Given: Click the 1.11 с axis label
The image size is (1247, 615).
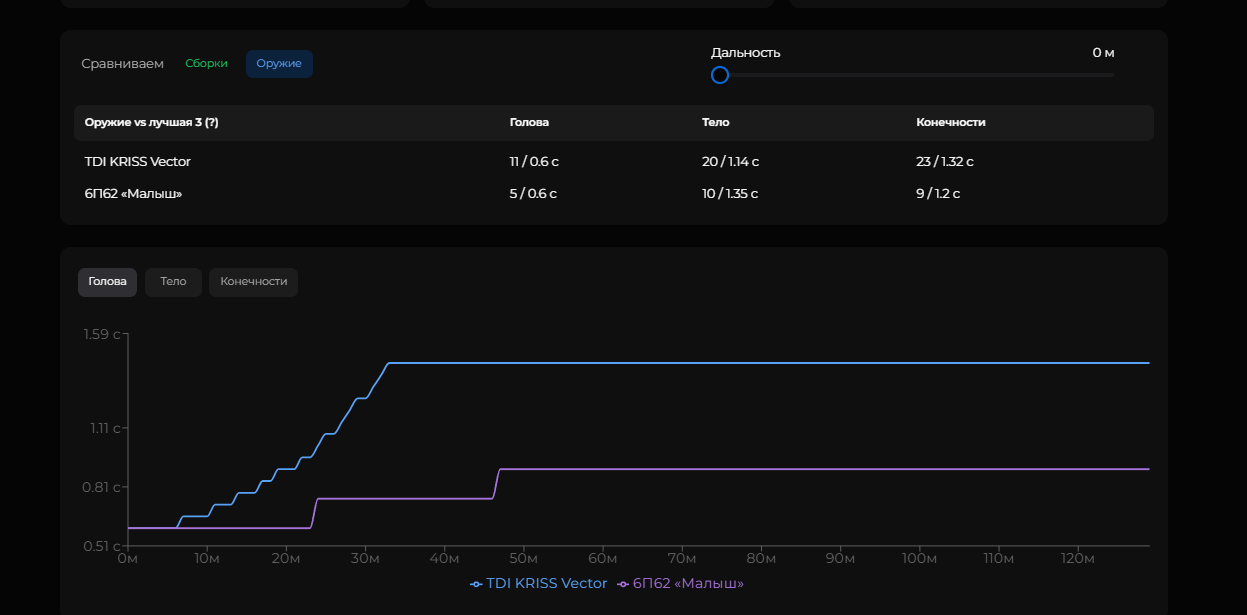Looking at the screenshot, I should click(104, 428).
